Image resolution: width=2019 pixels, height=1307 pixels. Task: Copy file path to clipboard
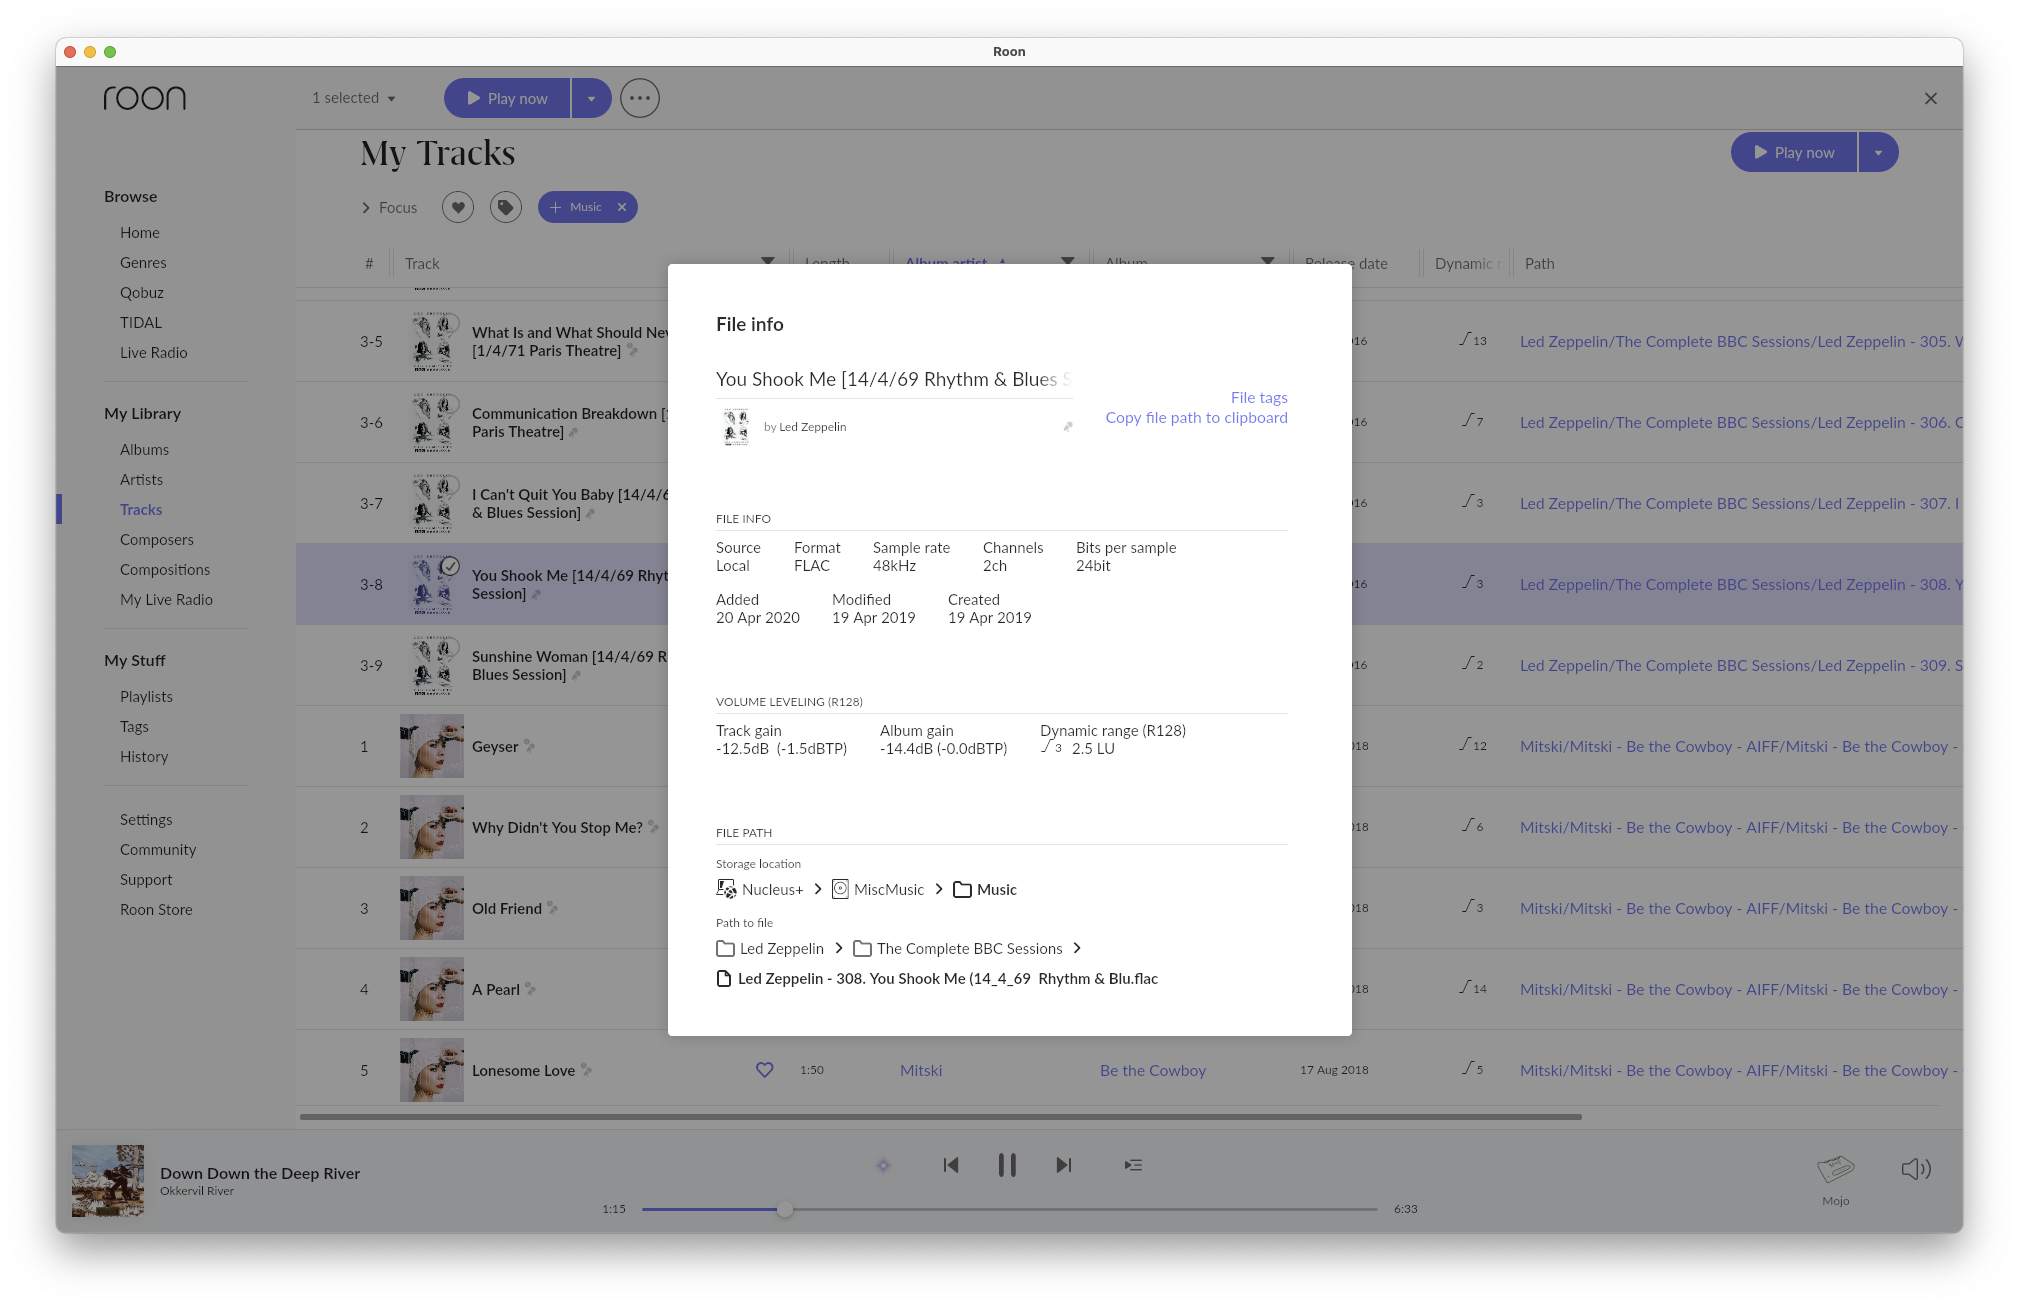click(x=1196, y=417)
